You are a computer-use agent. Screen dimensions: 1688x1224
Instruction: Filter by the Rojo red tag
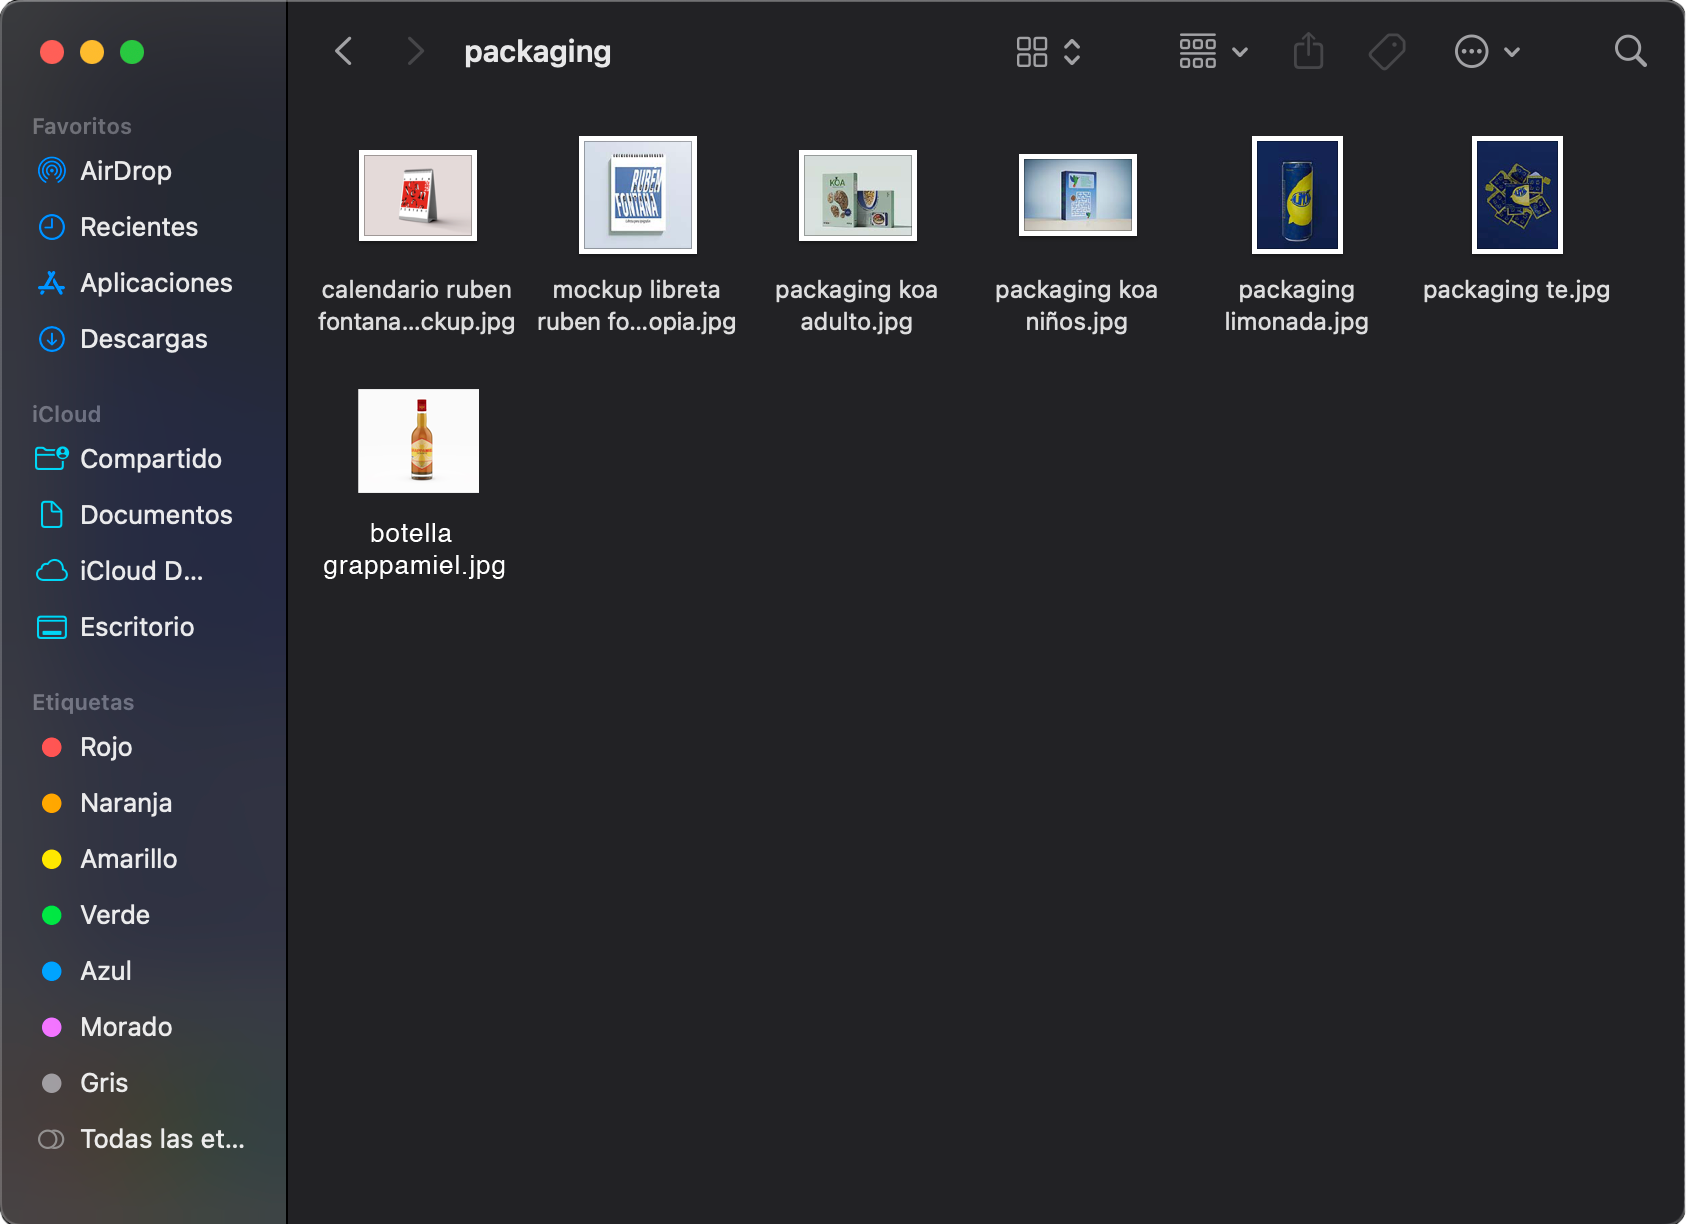click(x=105, y=747)
